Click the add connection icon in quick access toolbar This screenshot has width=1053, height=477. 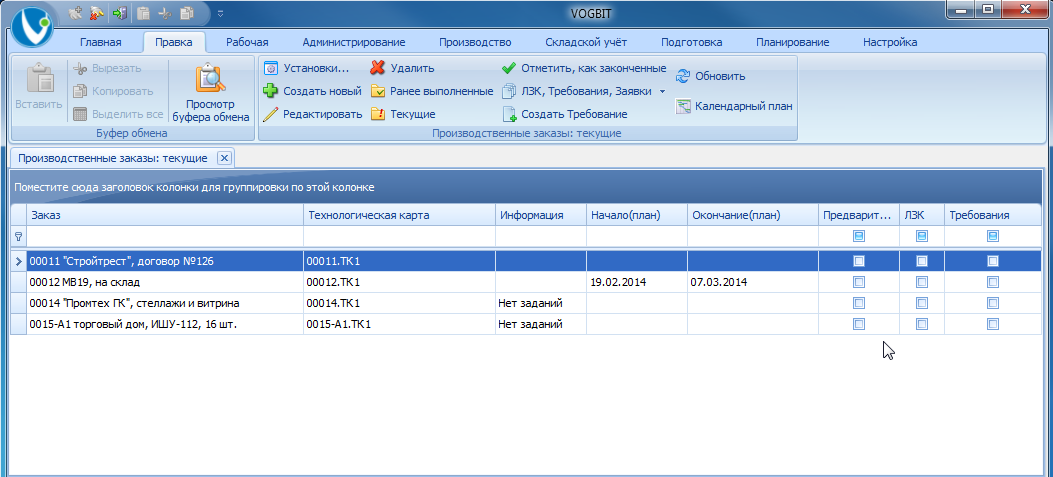(77, 12)
